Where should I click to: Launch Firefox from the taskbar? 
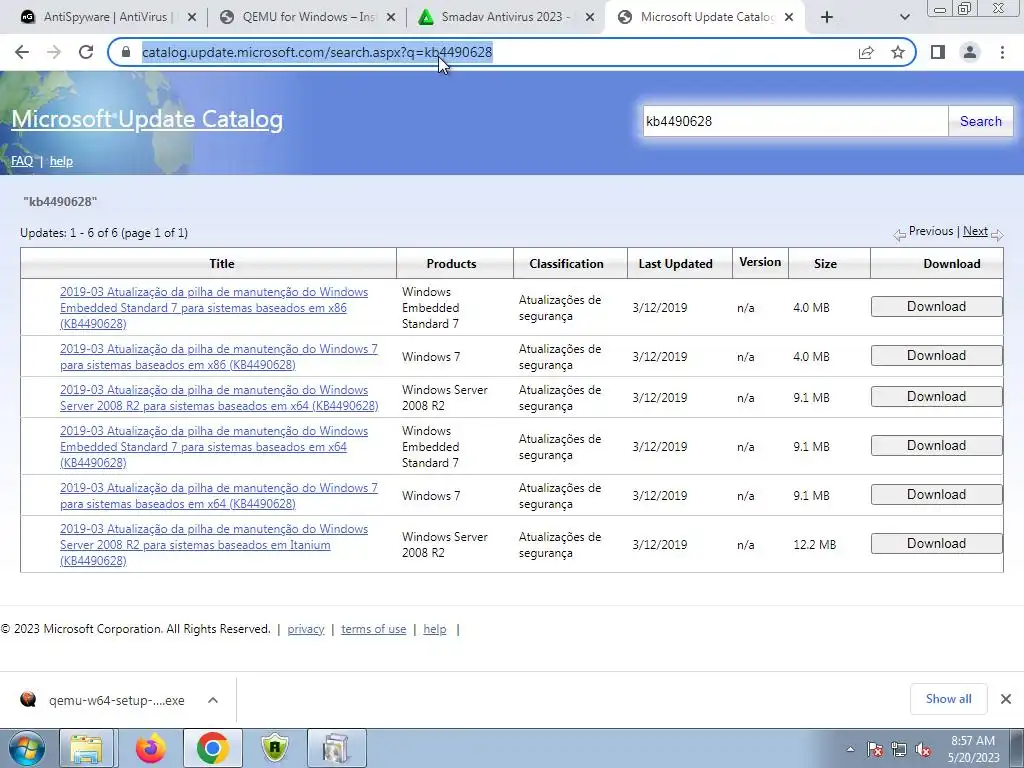(x=150, y=748)
